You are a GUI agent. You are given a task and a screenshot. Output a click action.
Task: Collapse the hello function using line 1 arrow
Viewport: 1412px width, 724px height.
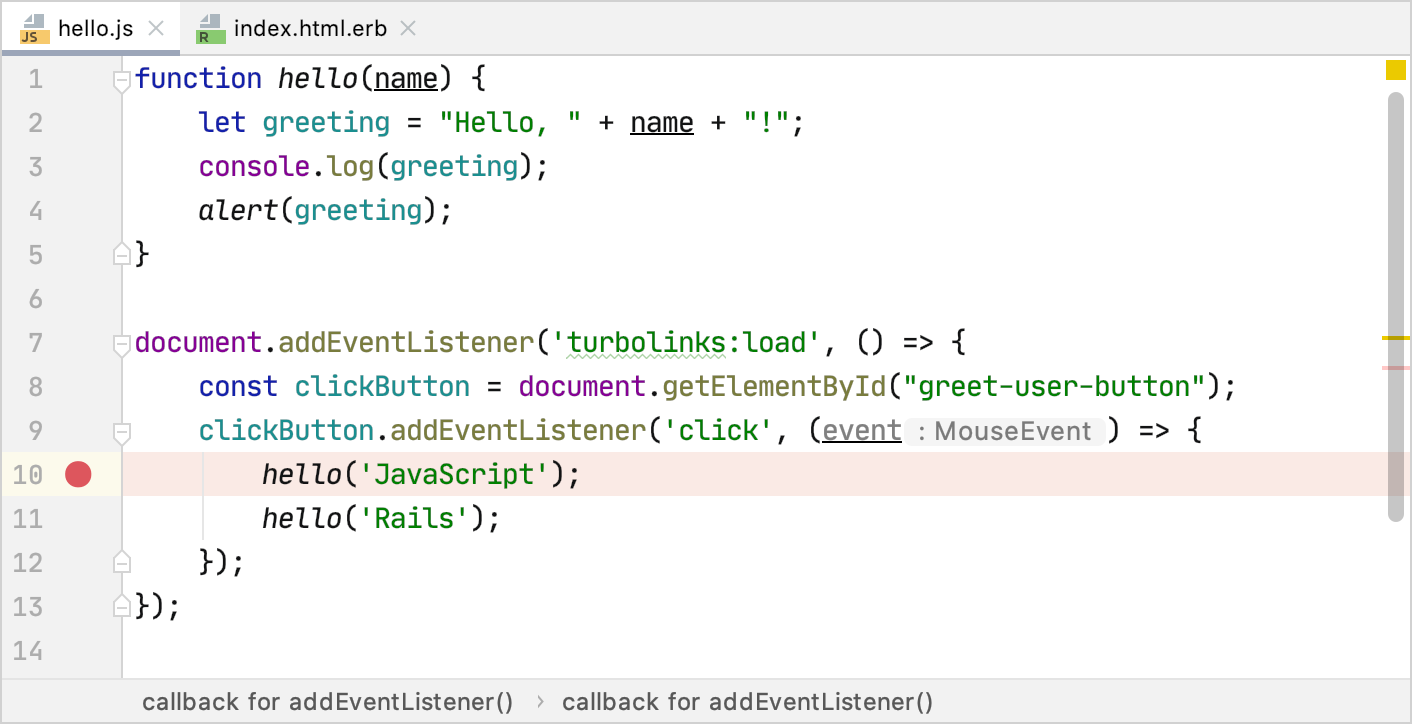[121, 78]
